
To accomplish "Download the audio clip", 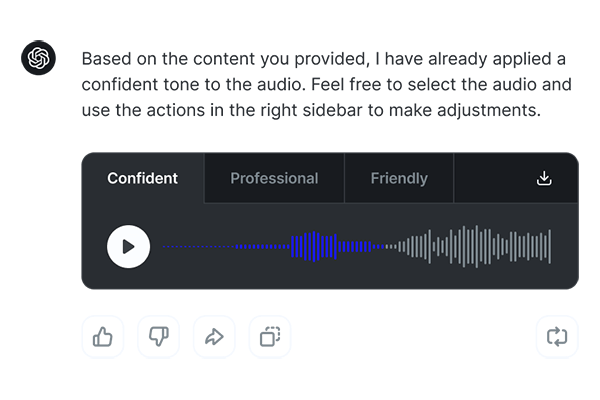I will coord(544,178).
